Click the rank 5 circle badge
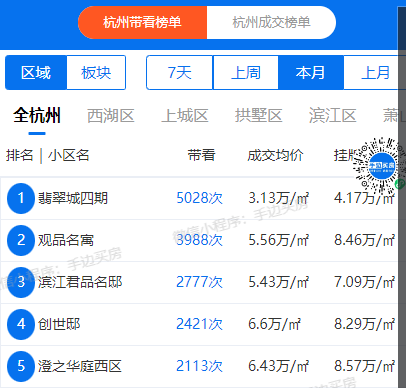This screenshot has width=406, height=388. click(21, 366)
